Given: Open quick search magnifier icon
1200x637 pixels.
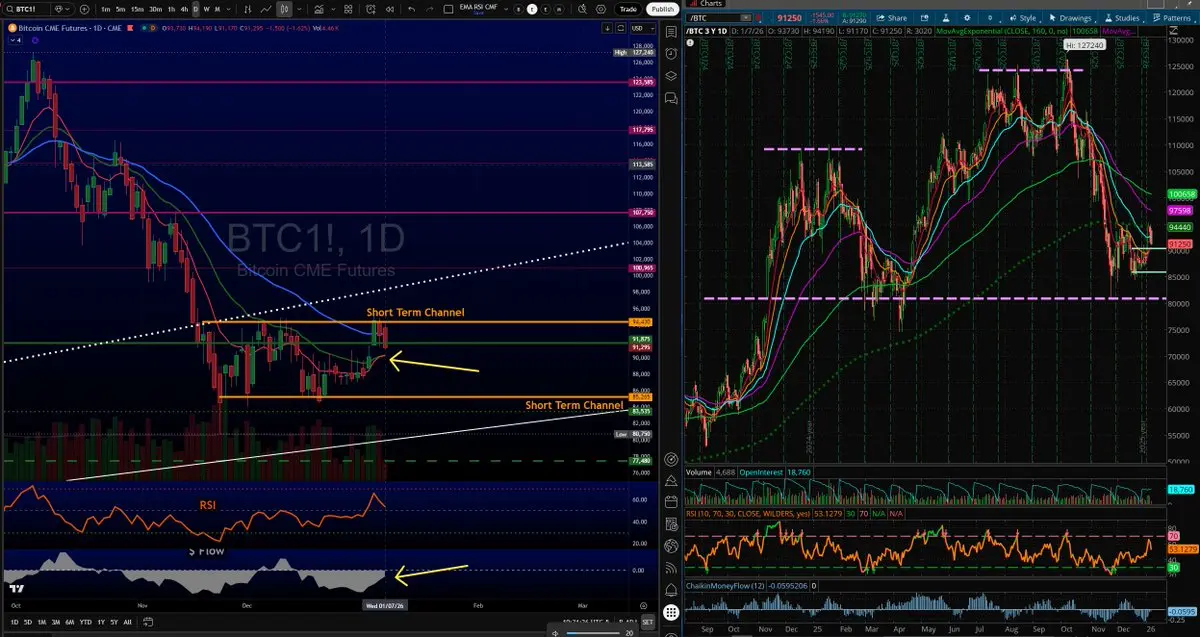Looking at the screenshot, I should [x=582, y=9].
